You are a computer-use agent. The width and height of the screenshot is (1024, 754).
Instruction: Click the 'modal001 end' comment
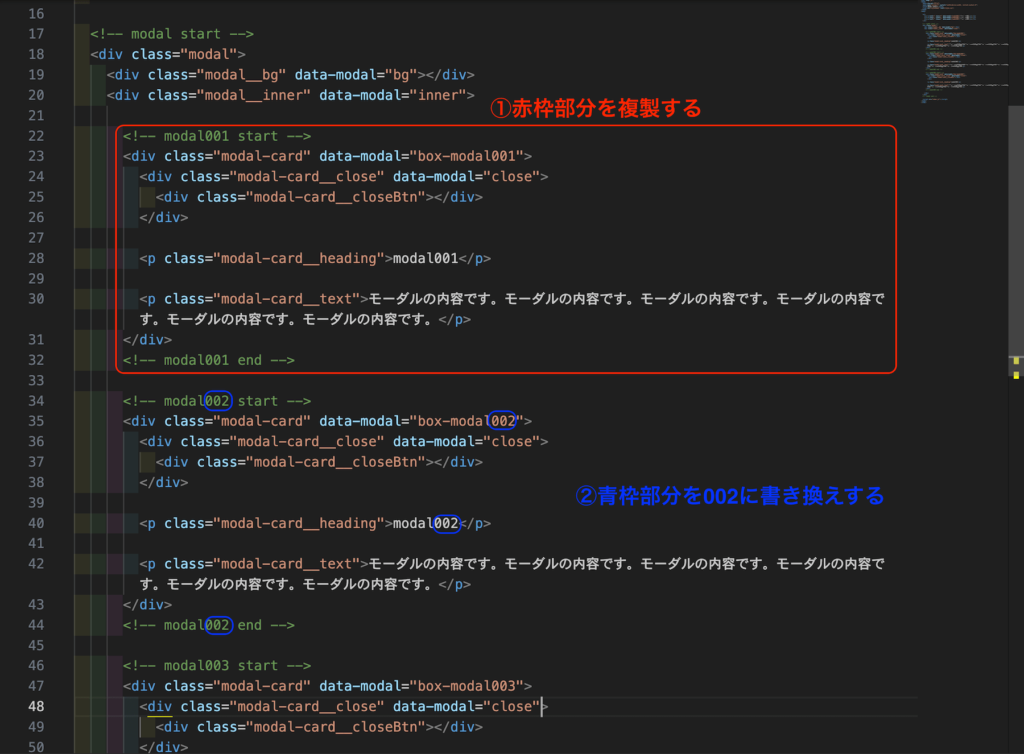pos(208,360)
